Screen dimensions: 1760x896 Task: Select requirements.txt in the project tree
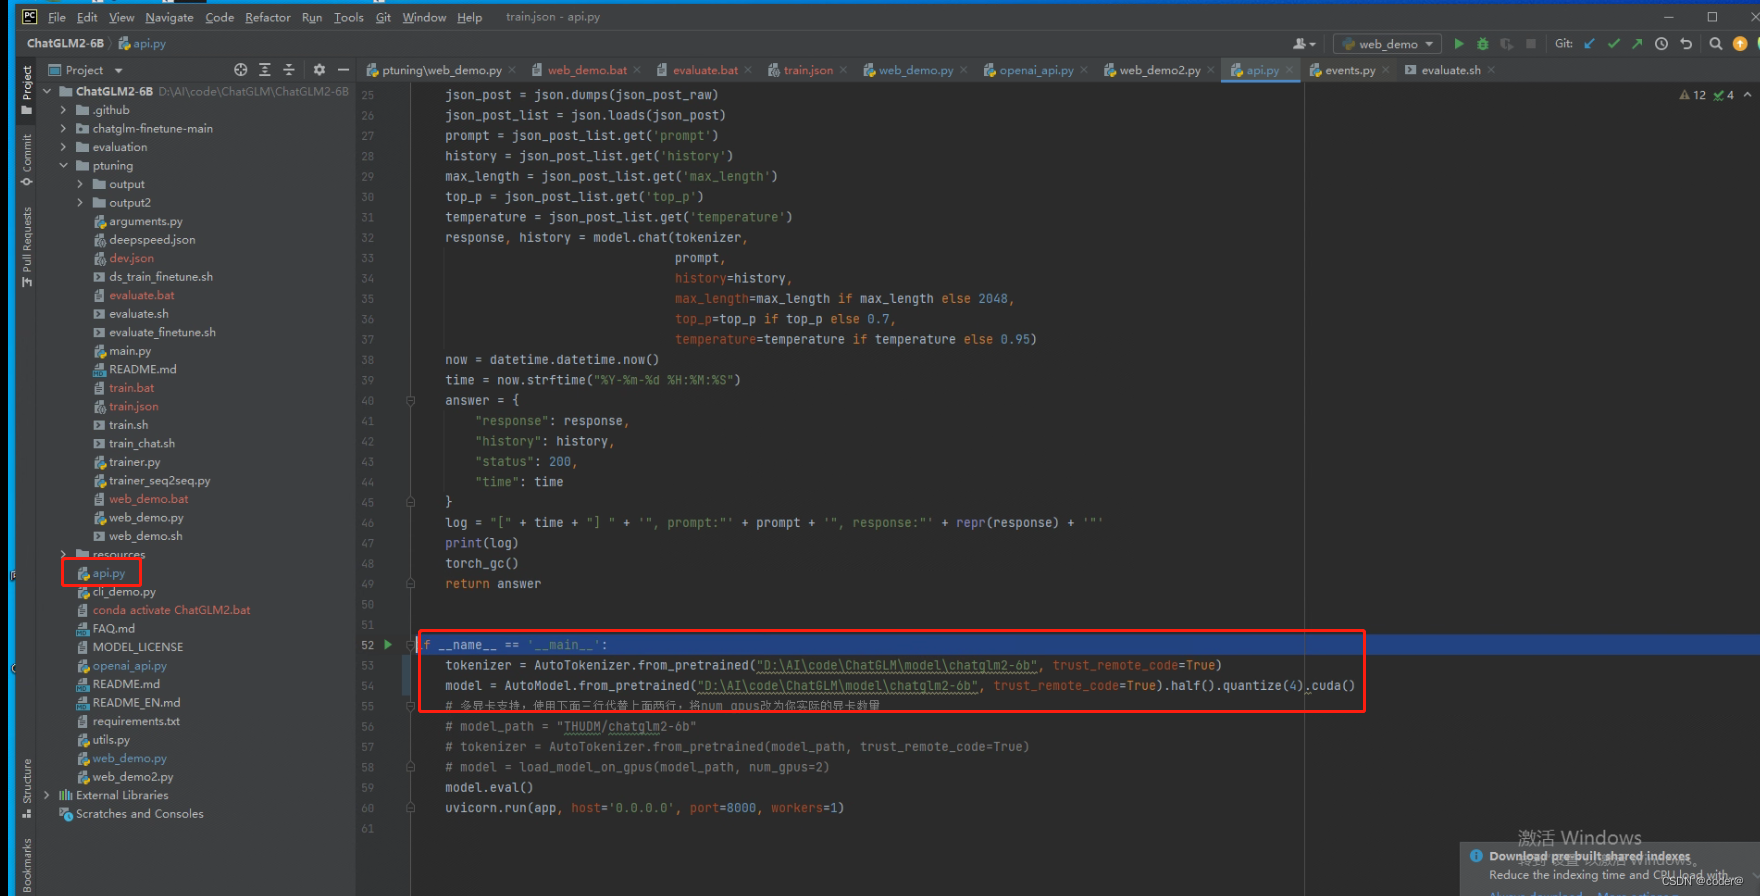pyautogui.click(x=136, y=721)
